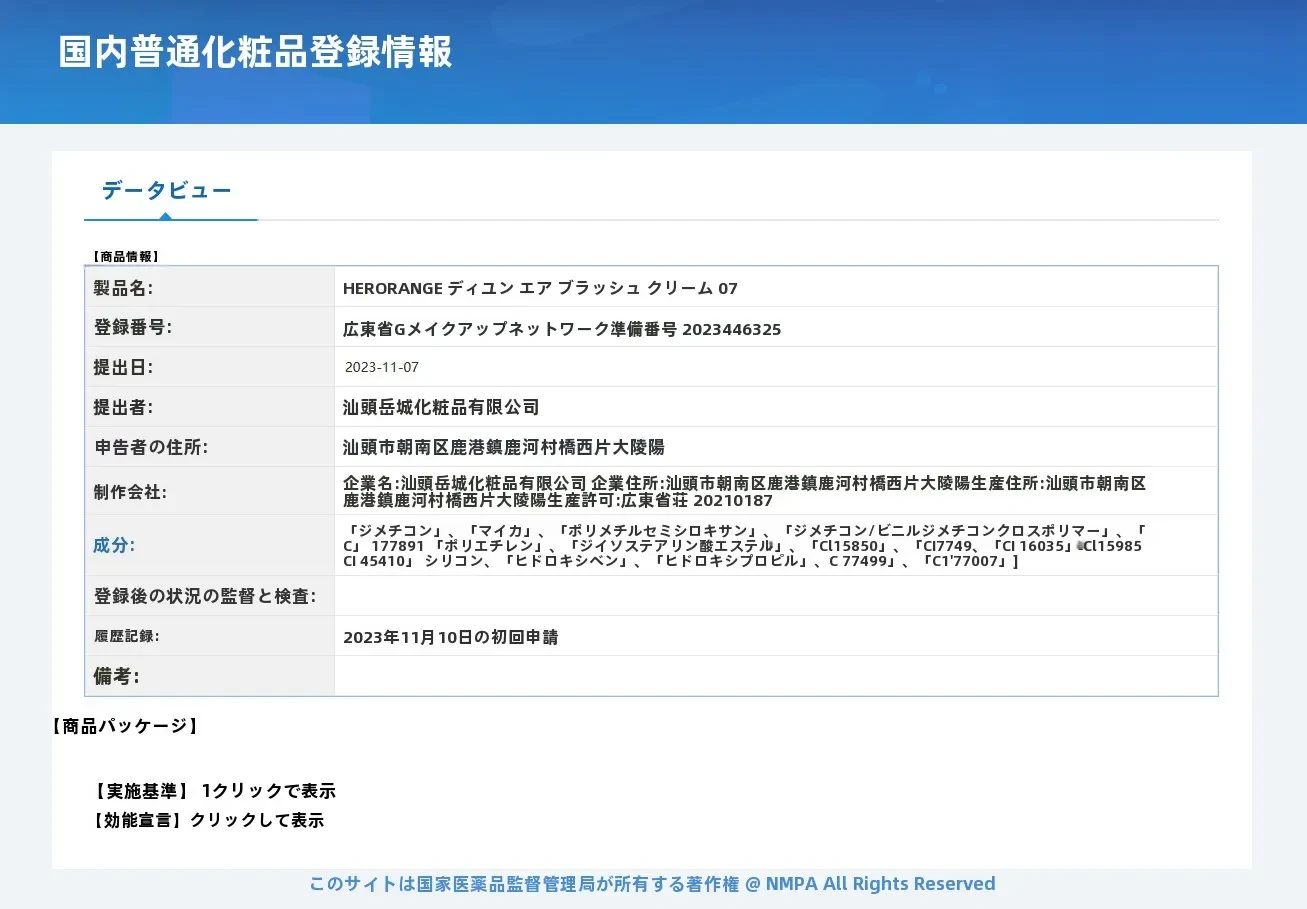Select registration number value ending 2023446325
The width and height of the screenshot is (1307, 909).
[562, 329]
